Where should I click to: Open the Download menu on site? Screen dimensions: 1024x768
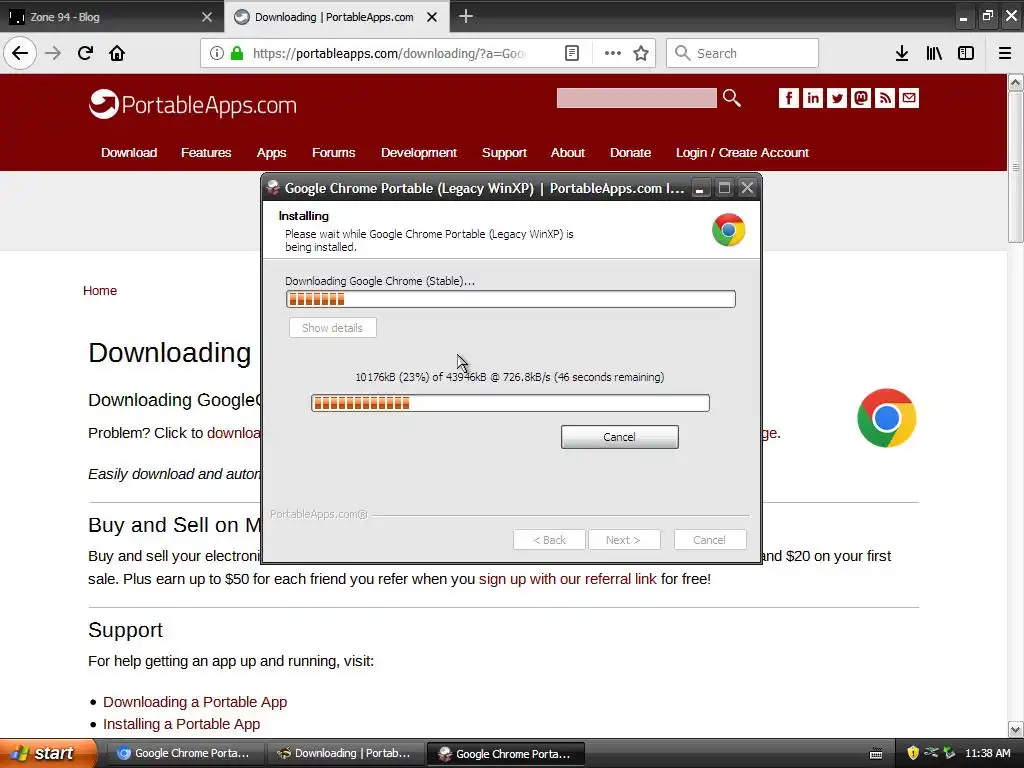129,152
